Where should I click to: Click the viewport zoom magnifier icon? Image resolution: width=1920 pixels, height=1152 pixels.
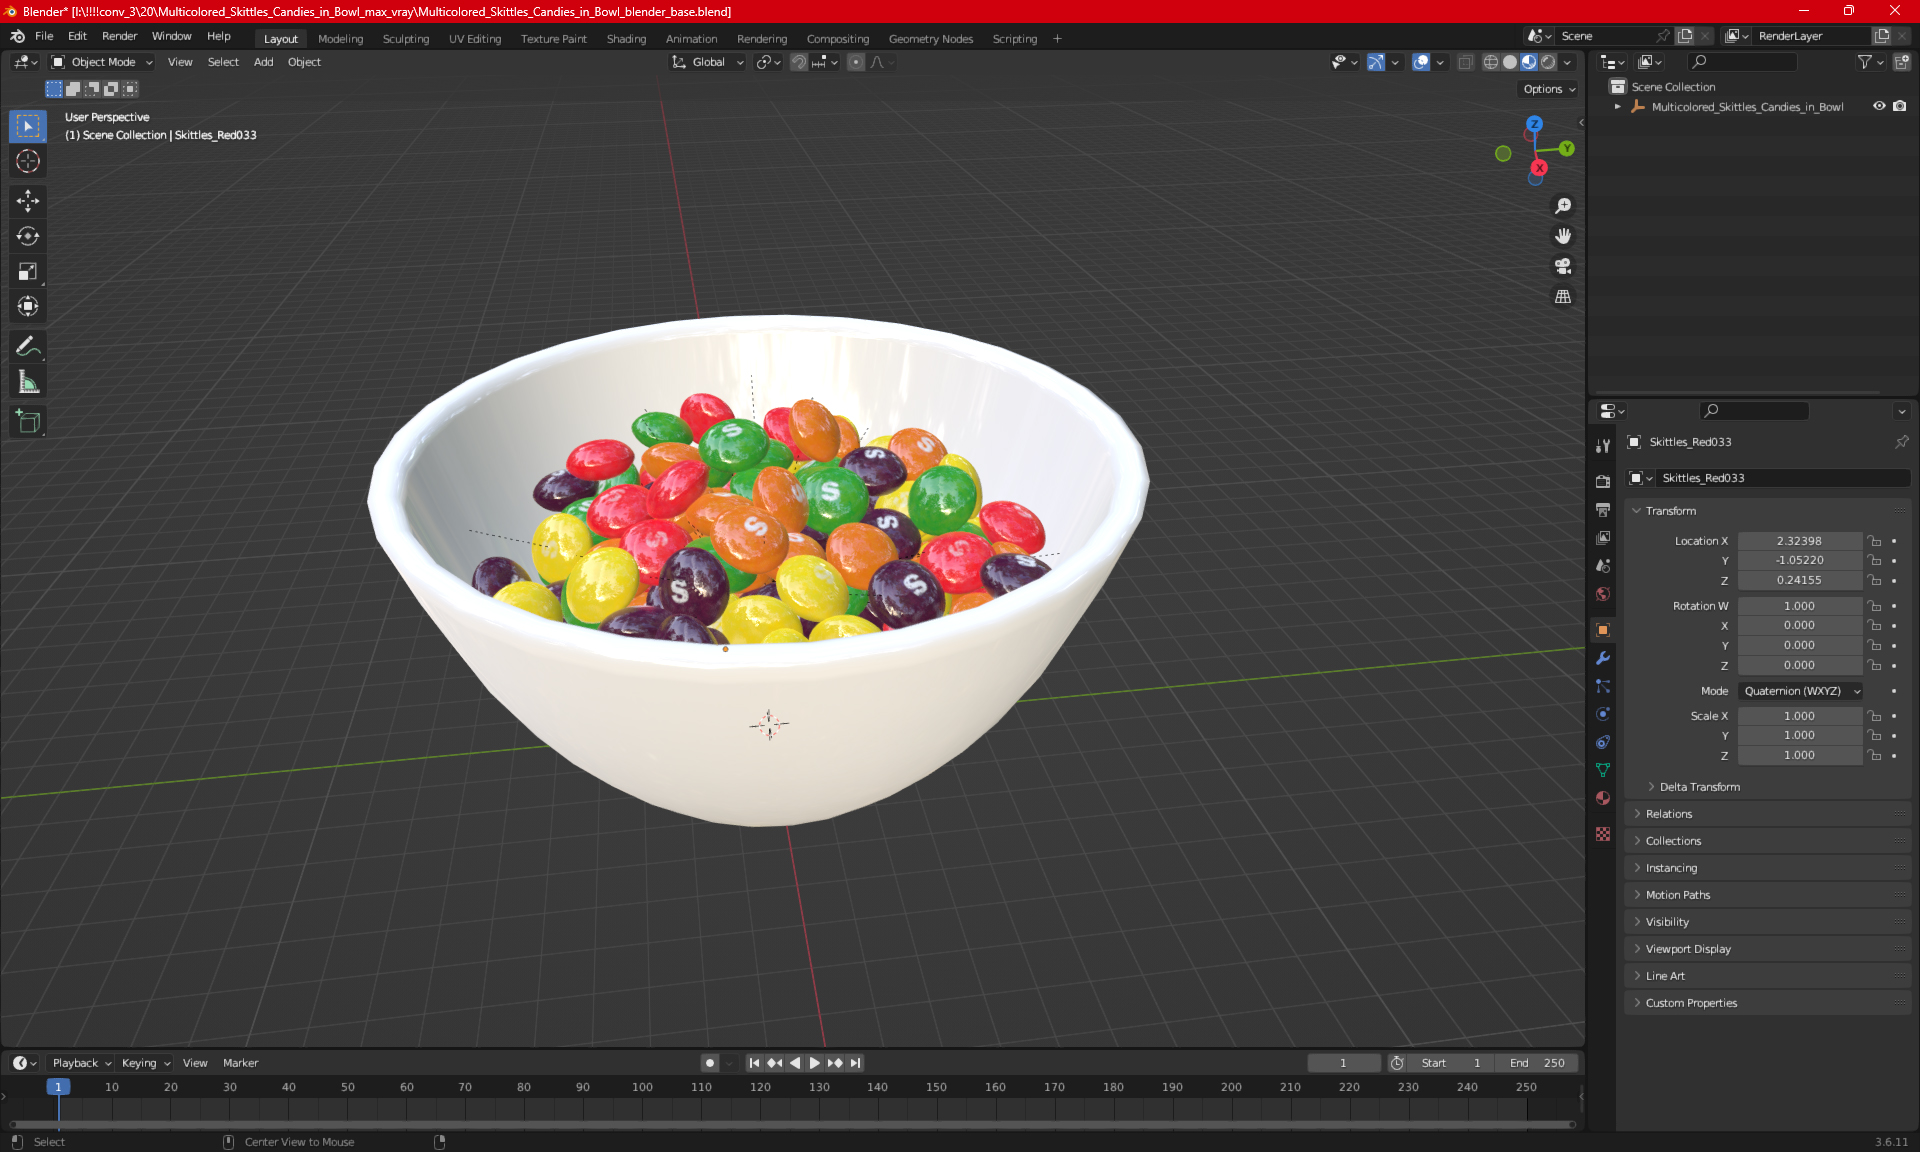[1563, 206]
